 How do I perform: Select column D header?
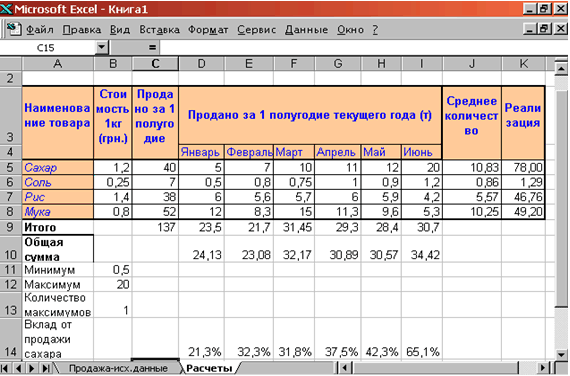202,64
